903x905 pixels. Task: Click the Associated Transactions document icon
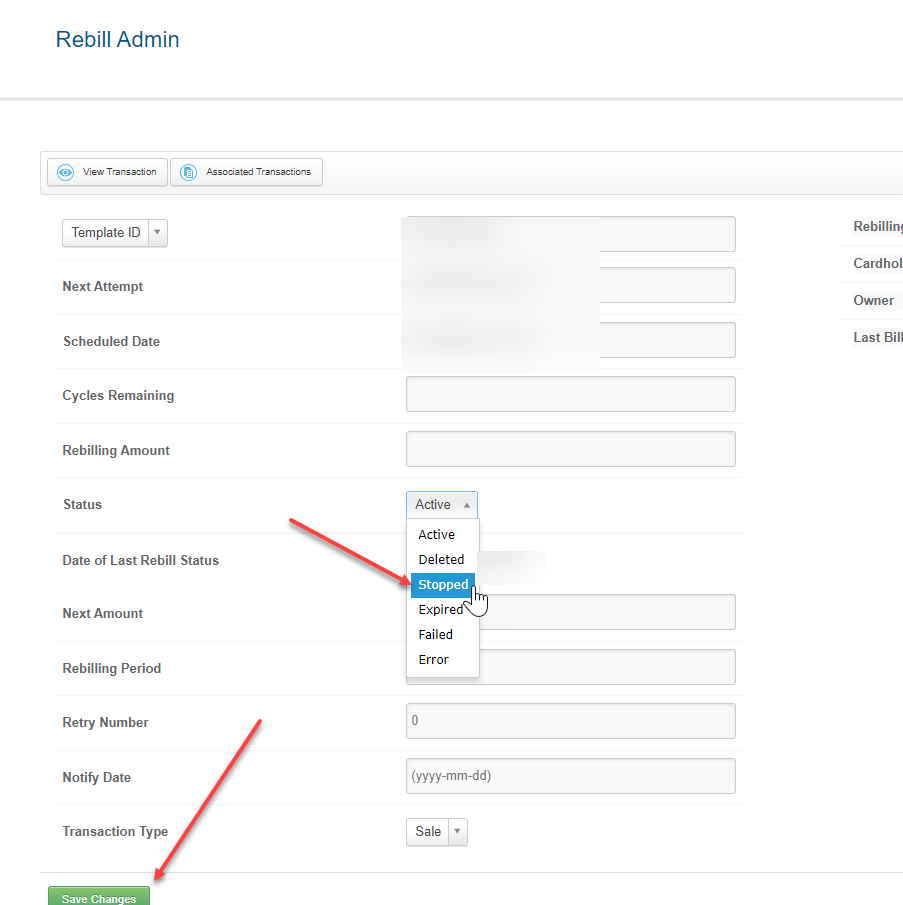click(x=188, y=172)
